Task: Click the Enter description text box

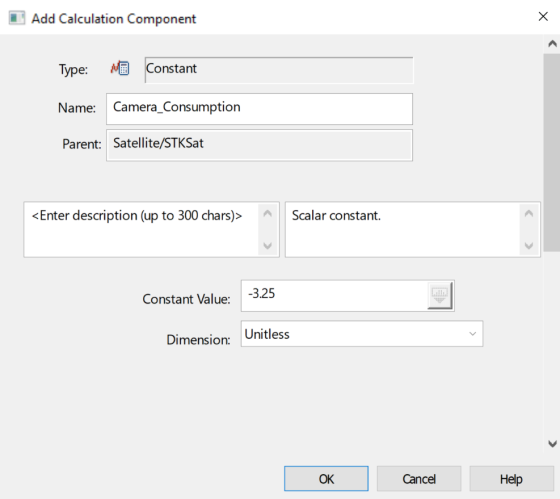Action: (141, 229)
